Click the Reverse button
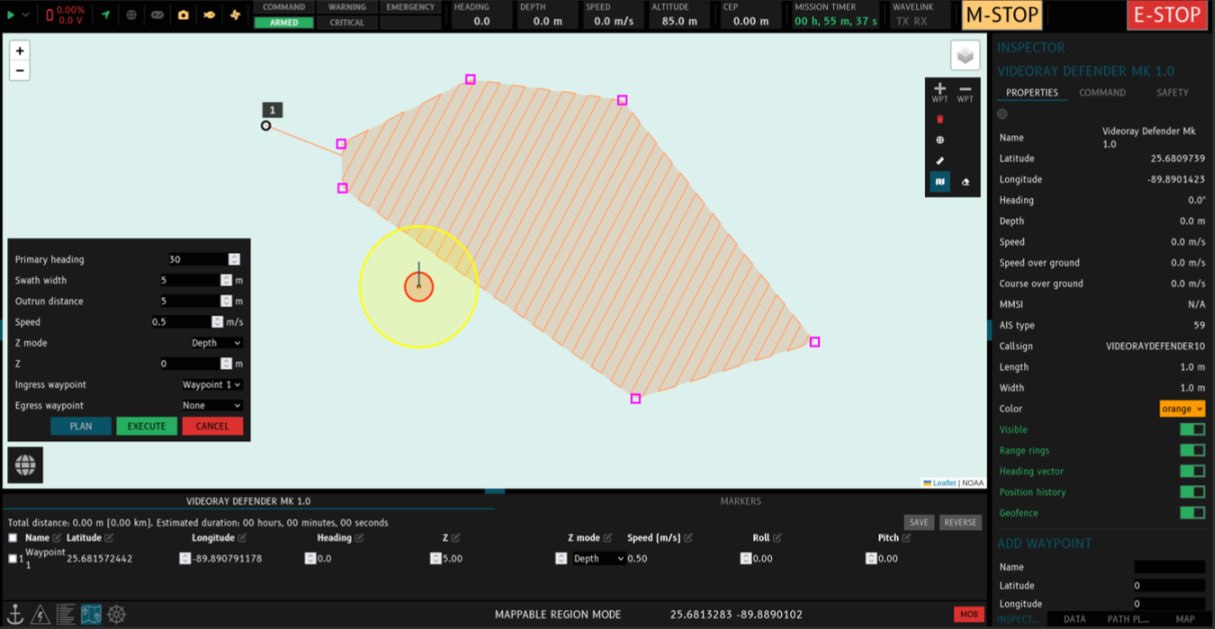The width and height of the screenshot is (1215, 629). point(960,522)
